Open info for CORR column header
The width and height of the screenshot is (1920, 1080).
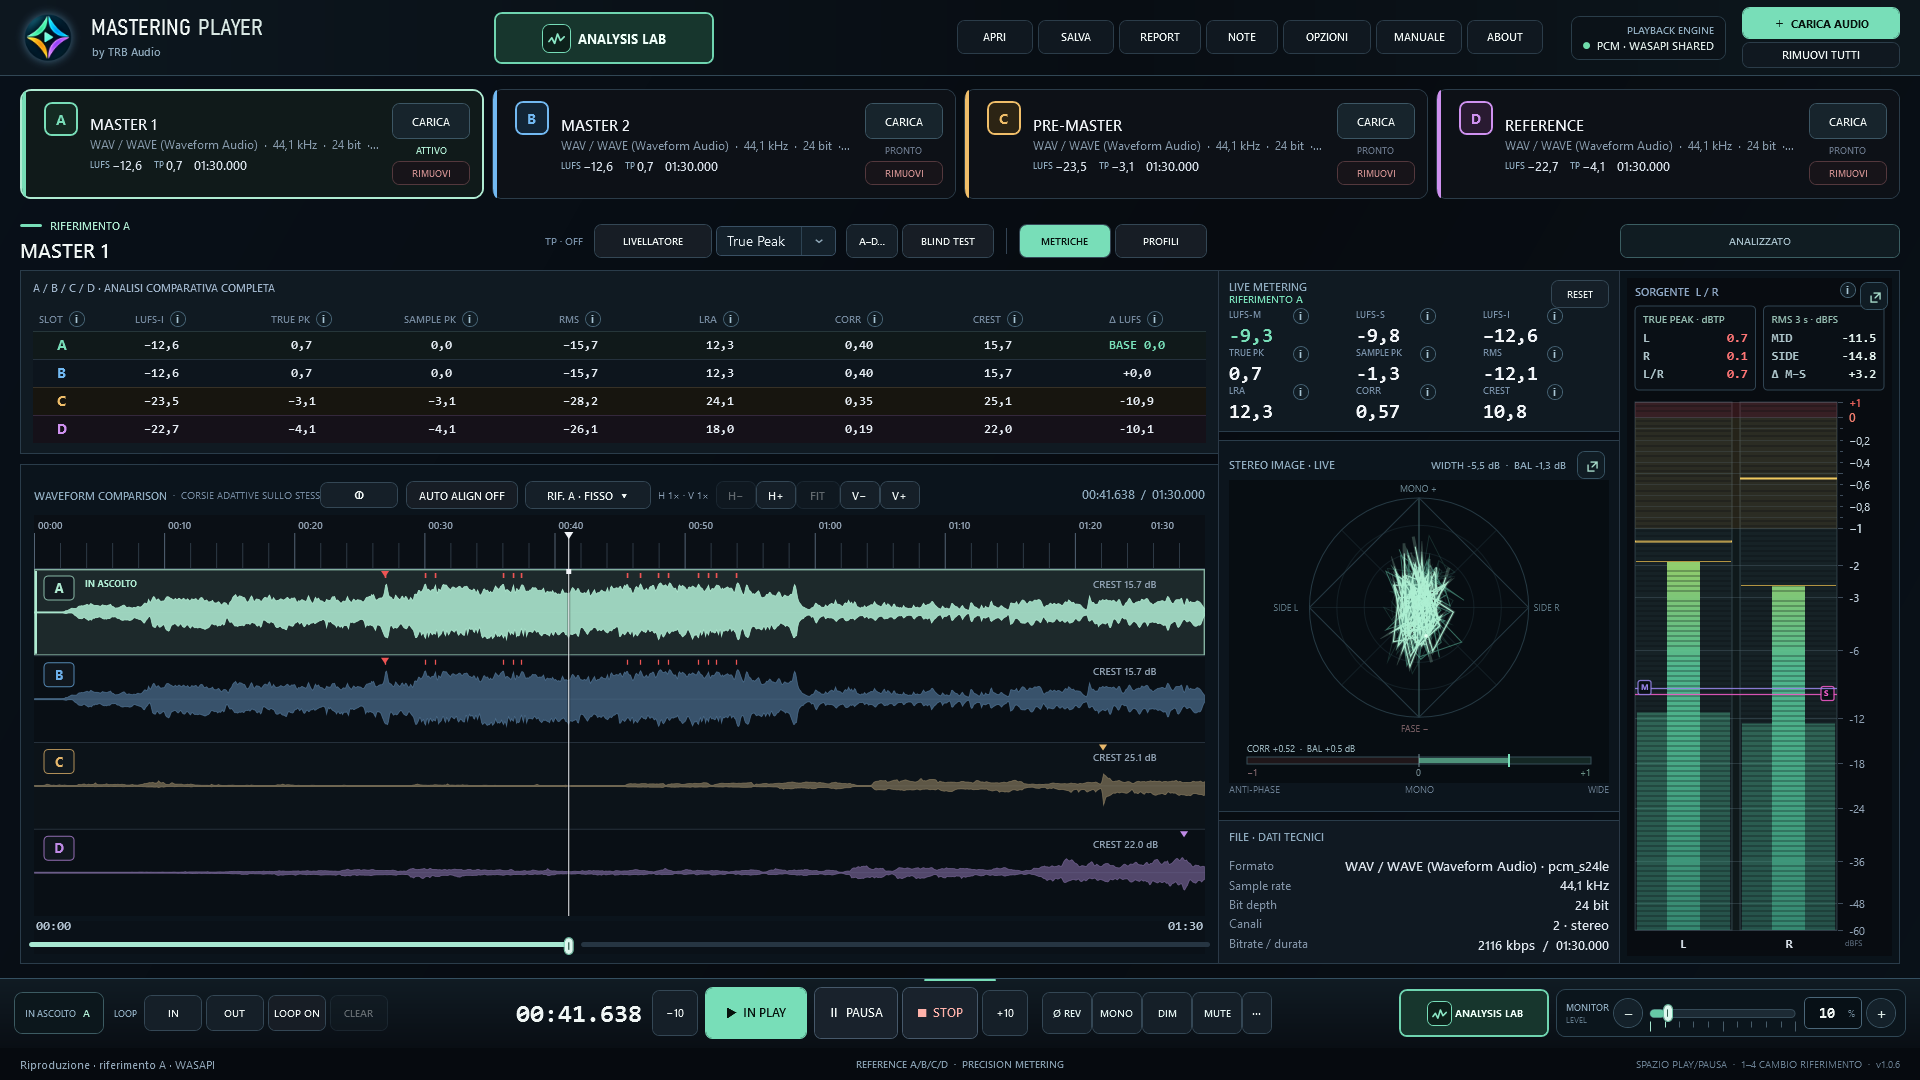(875, 319)
